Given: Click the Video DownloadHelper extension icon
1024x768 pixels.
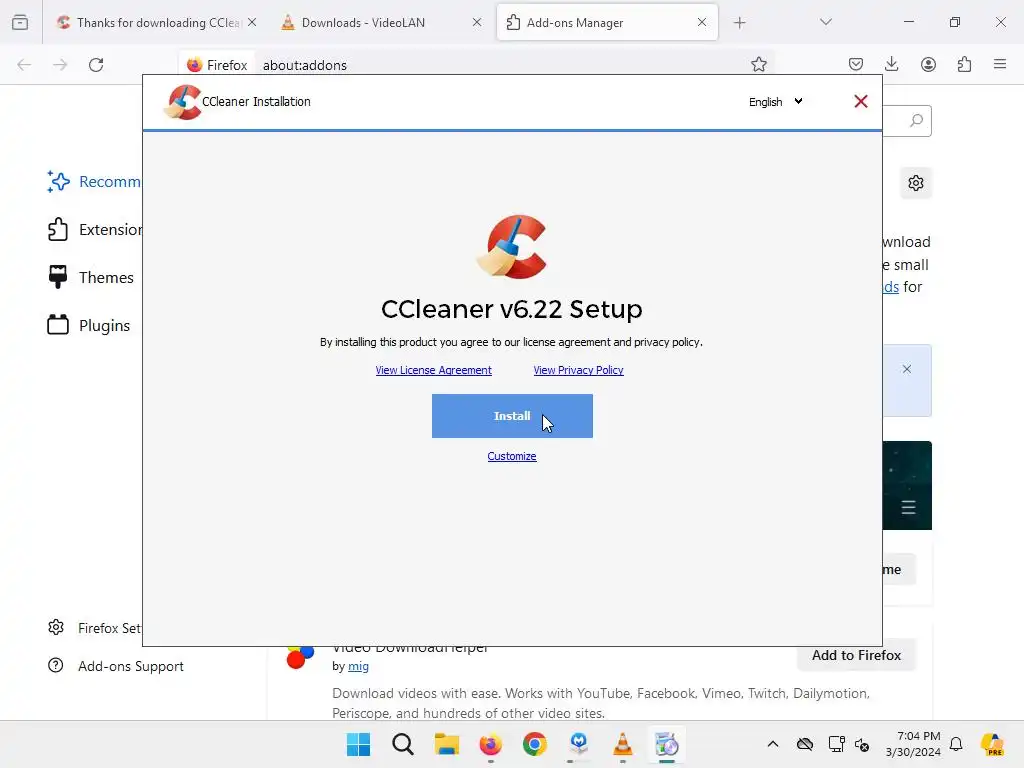Looking at the screenshot, I should tap(300, 656).
